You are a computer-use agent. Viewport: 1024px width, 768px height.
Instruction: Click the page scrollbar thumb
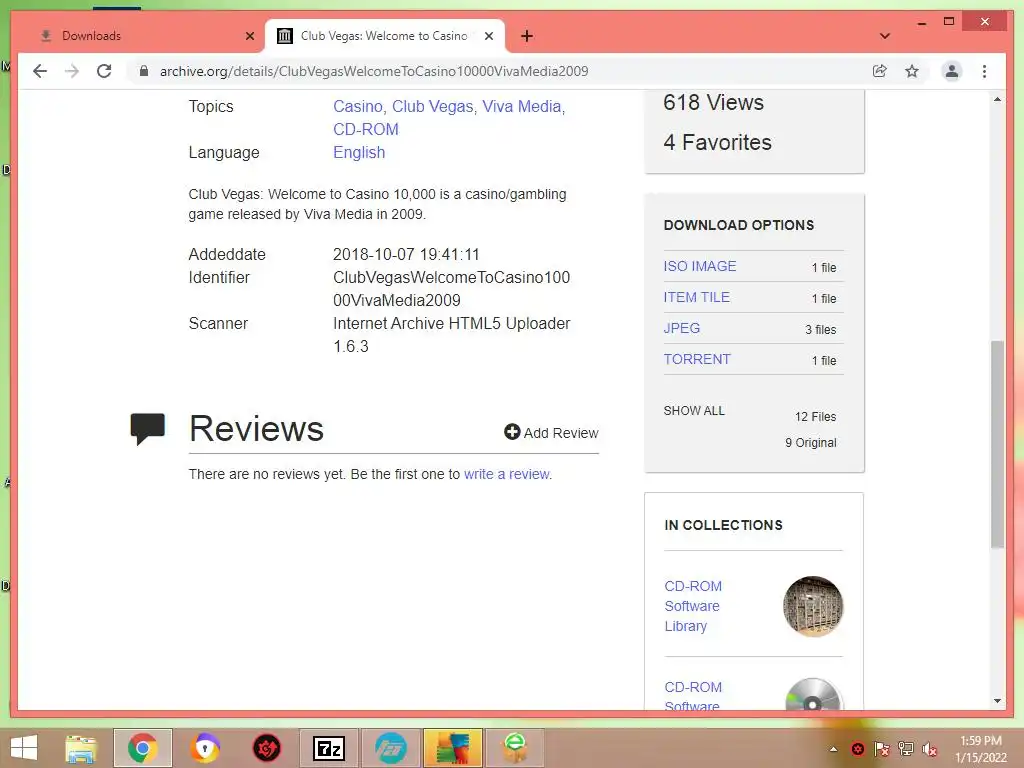(997, 444)
